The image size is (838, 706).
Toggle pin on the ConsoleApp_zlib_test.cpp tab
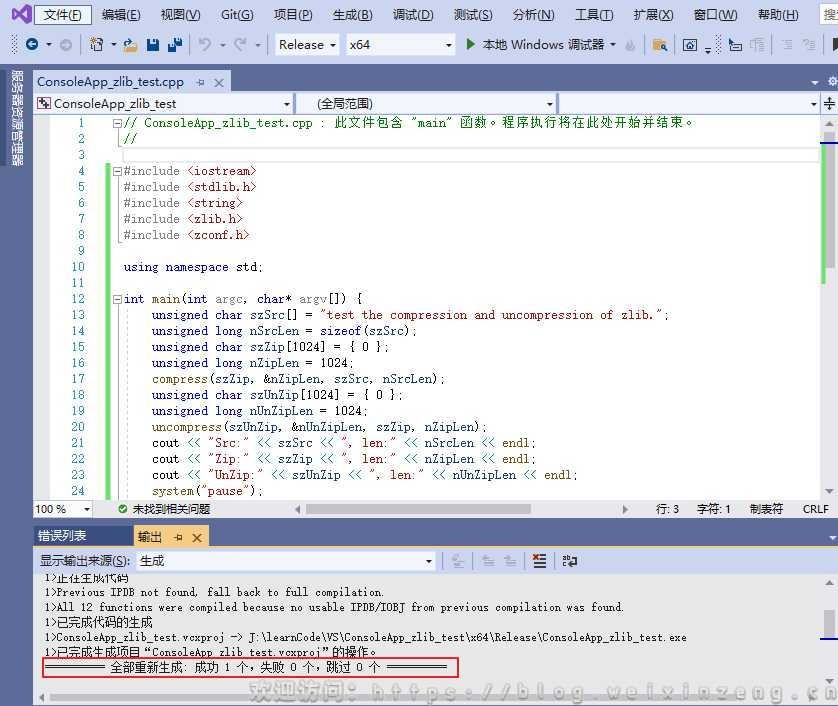pyautogui.click(x=201, y=82)
